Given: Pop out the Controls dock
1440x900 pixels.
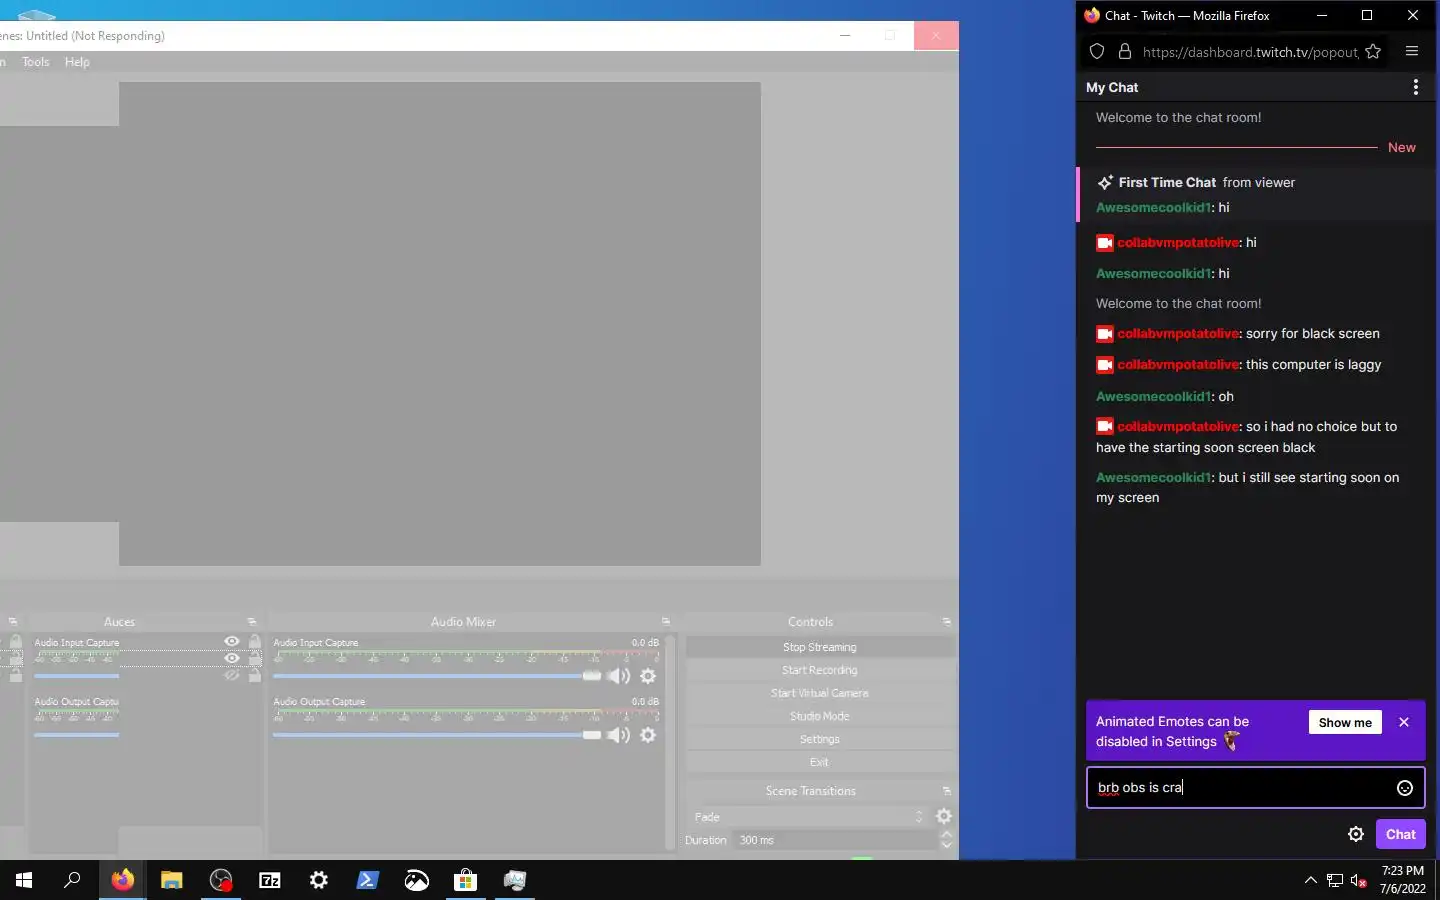Looking at the screenshot, I should click(x=946, y=622).
